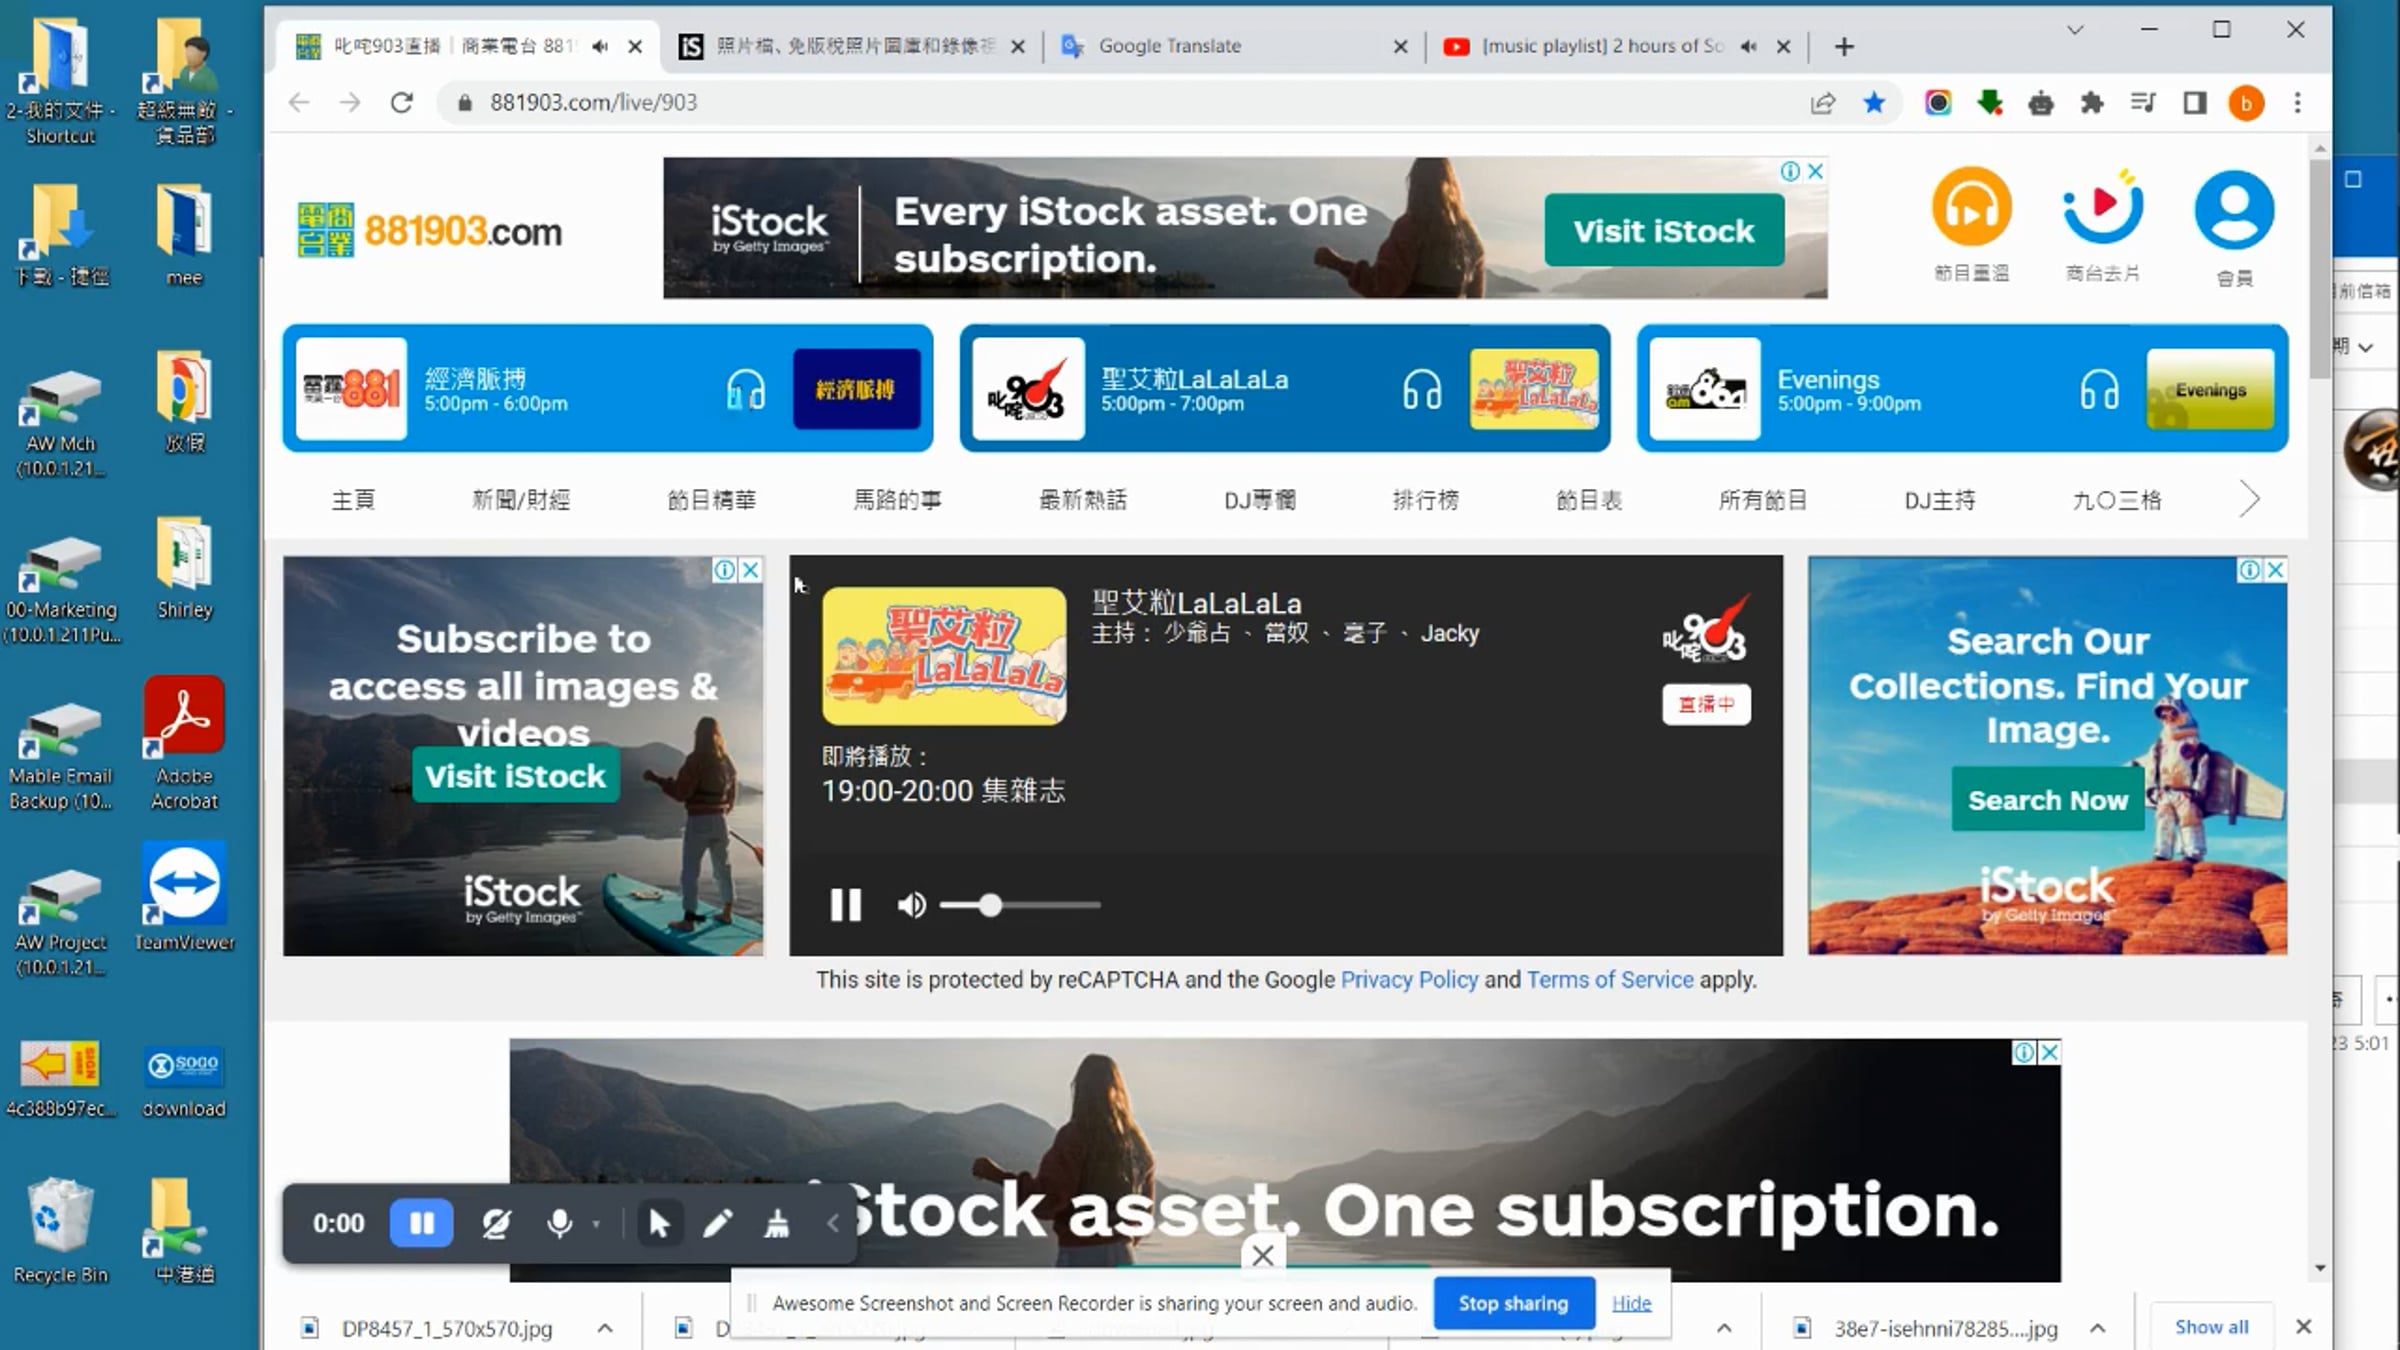The height and width of the screenshot is (1350, 2400).
Task: Bookmark page with the star icon
Action: pyautogui.click(x=1874, y=103)
